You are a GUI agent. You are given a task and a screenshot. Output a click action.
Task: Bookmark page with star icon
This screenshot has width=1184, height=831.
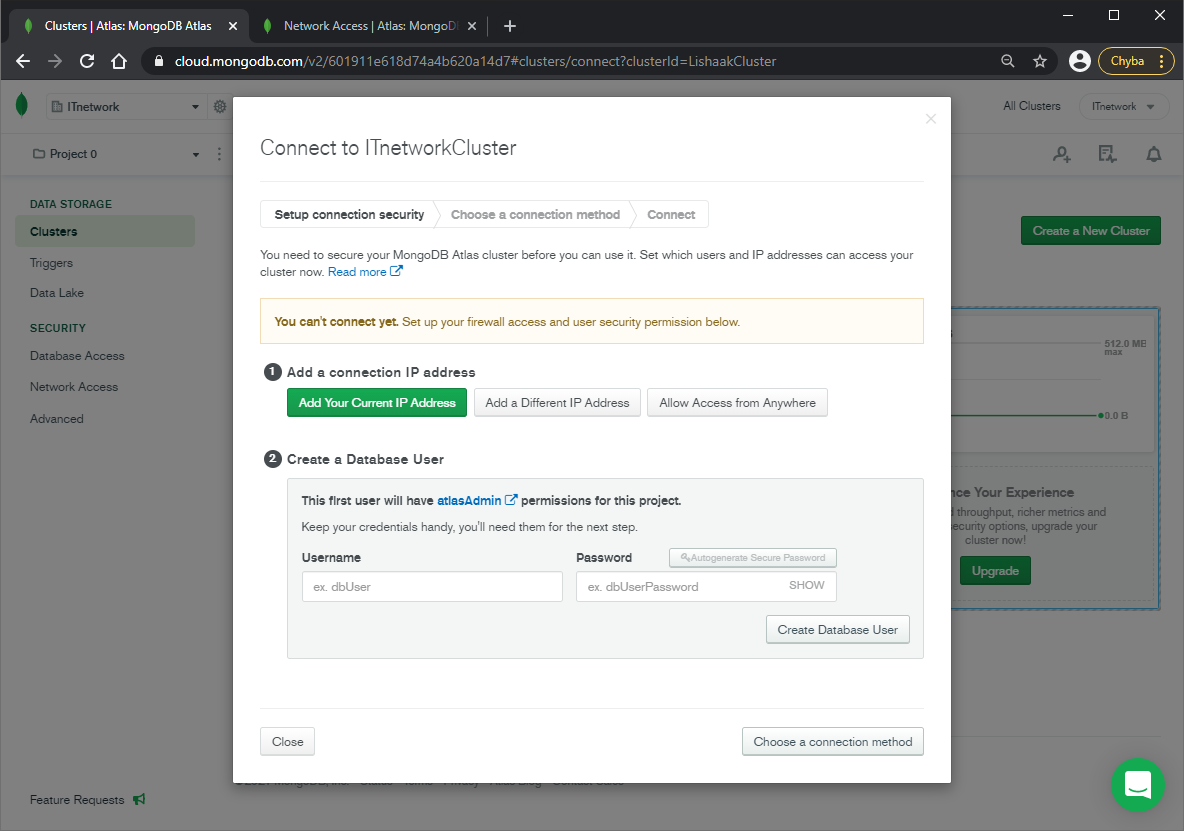[x=1040, y=61]
